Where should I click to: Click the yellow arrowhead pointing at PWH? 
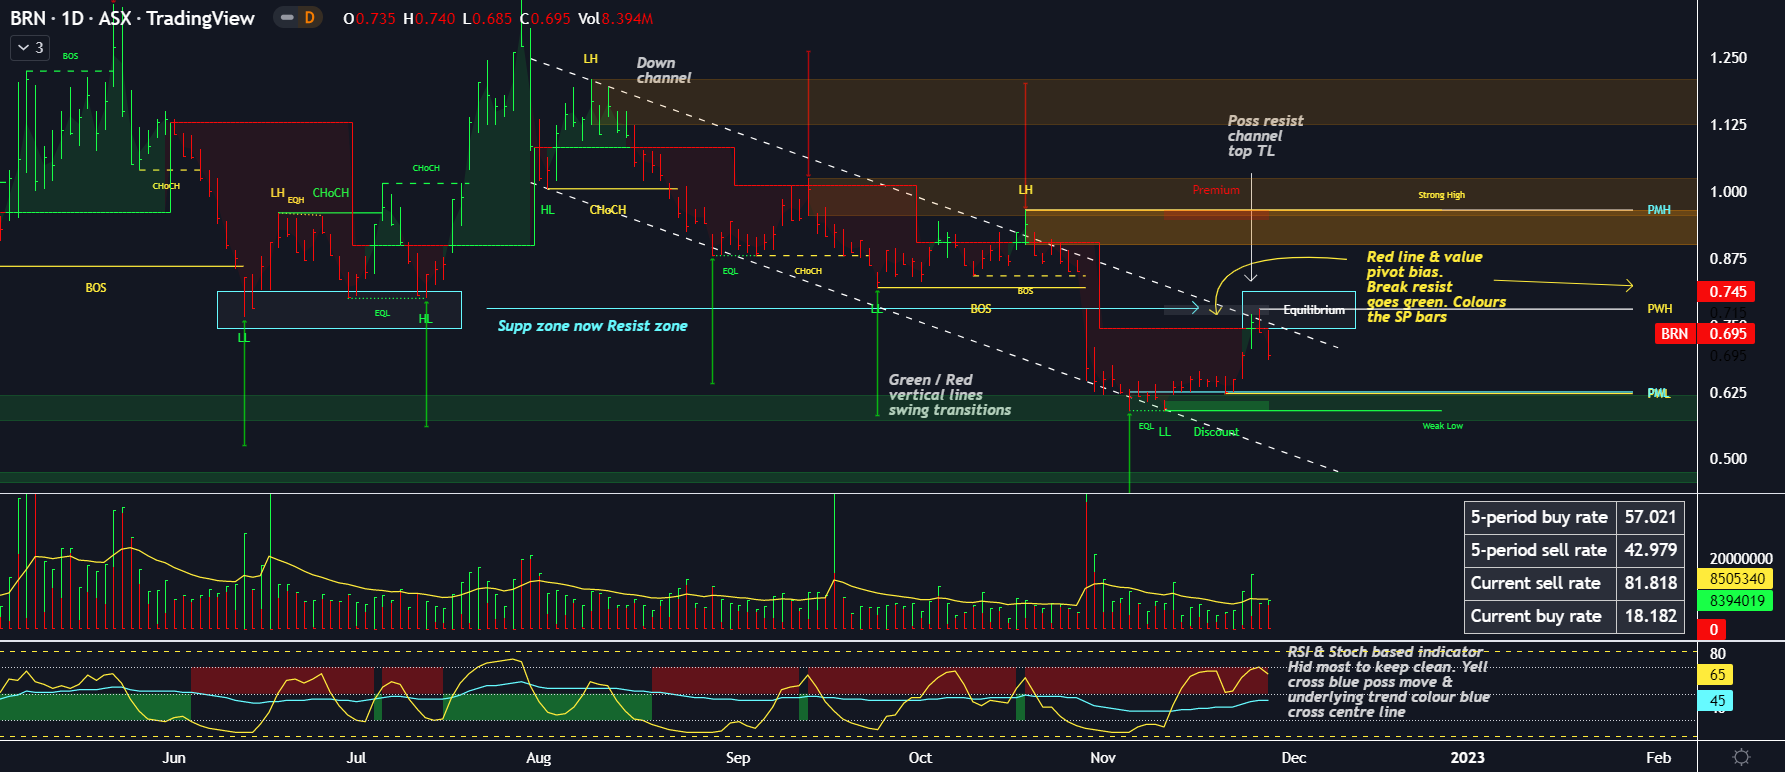point(1629,286)
